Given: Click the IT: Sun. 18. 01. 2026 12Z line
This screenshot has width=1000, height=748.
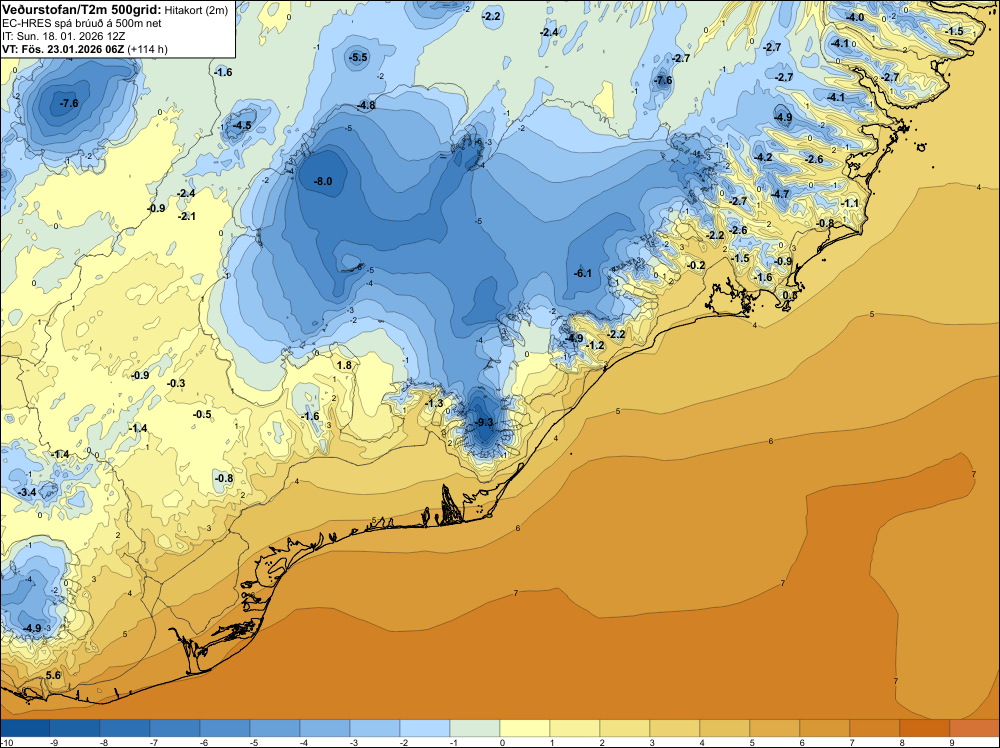Looking at the screenshot, I should (x=63, y=36).
